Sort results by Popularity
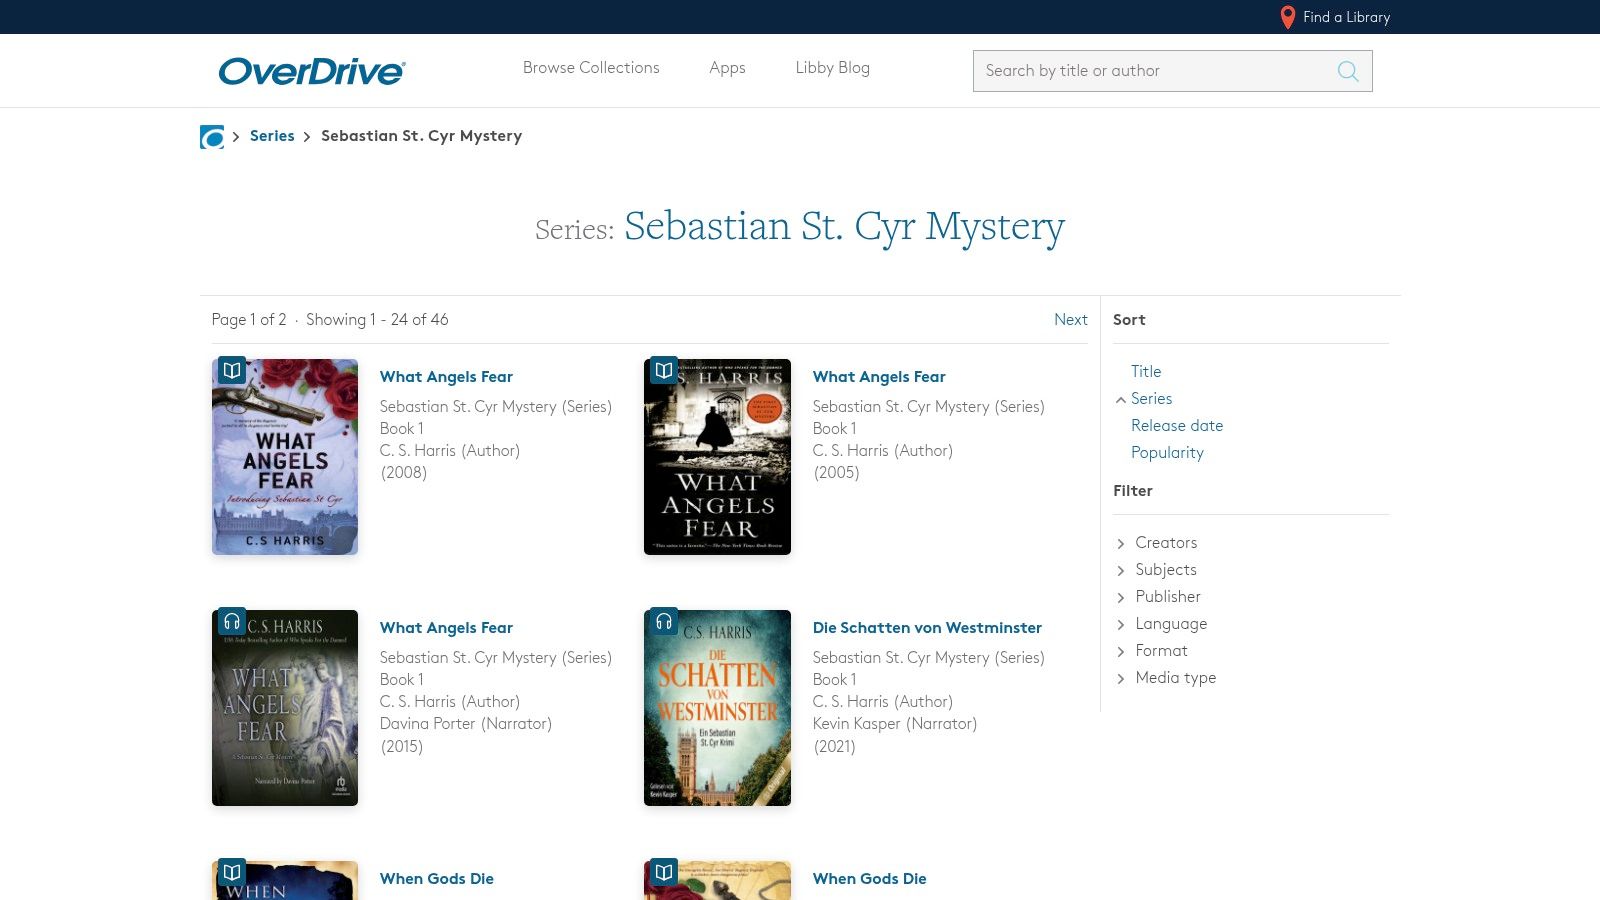The width and height of the screenshot is (1600, 900). pyautogui.click(x=1167, y=453)
